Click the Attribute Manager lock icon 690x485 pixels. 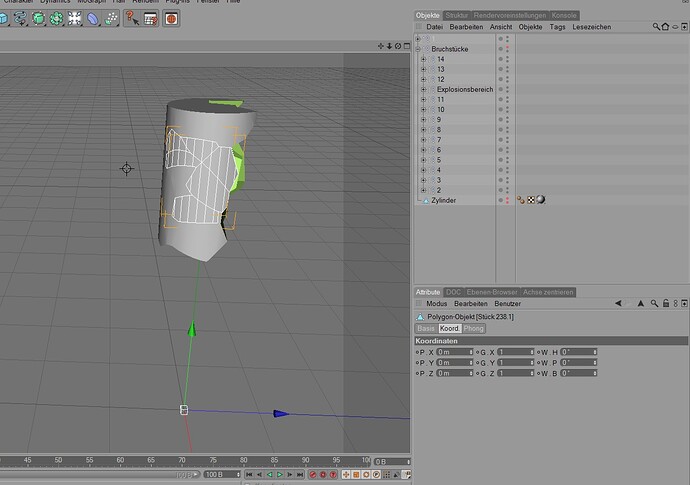665,303
